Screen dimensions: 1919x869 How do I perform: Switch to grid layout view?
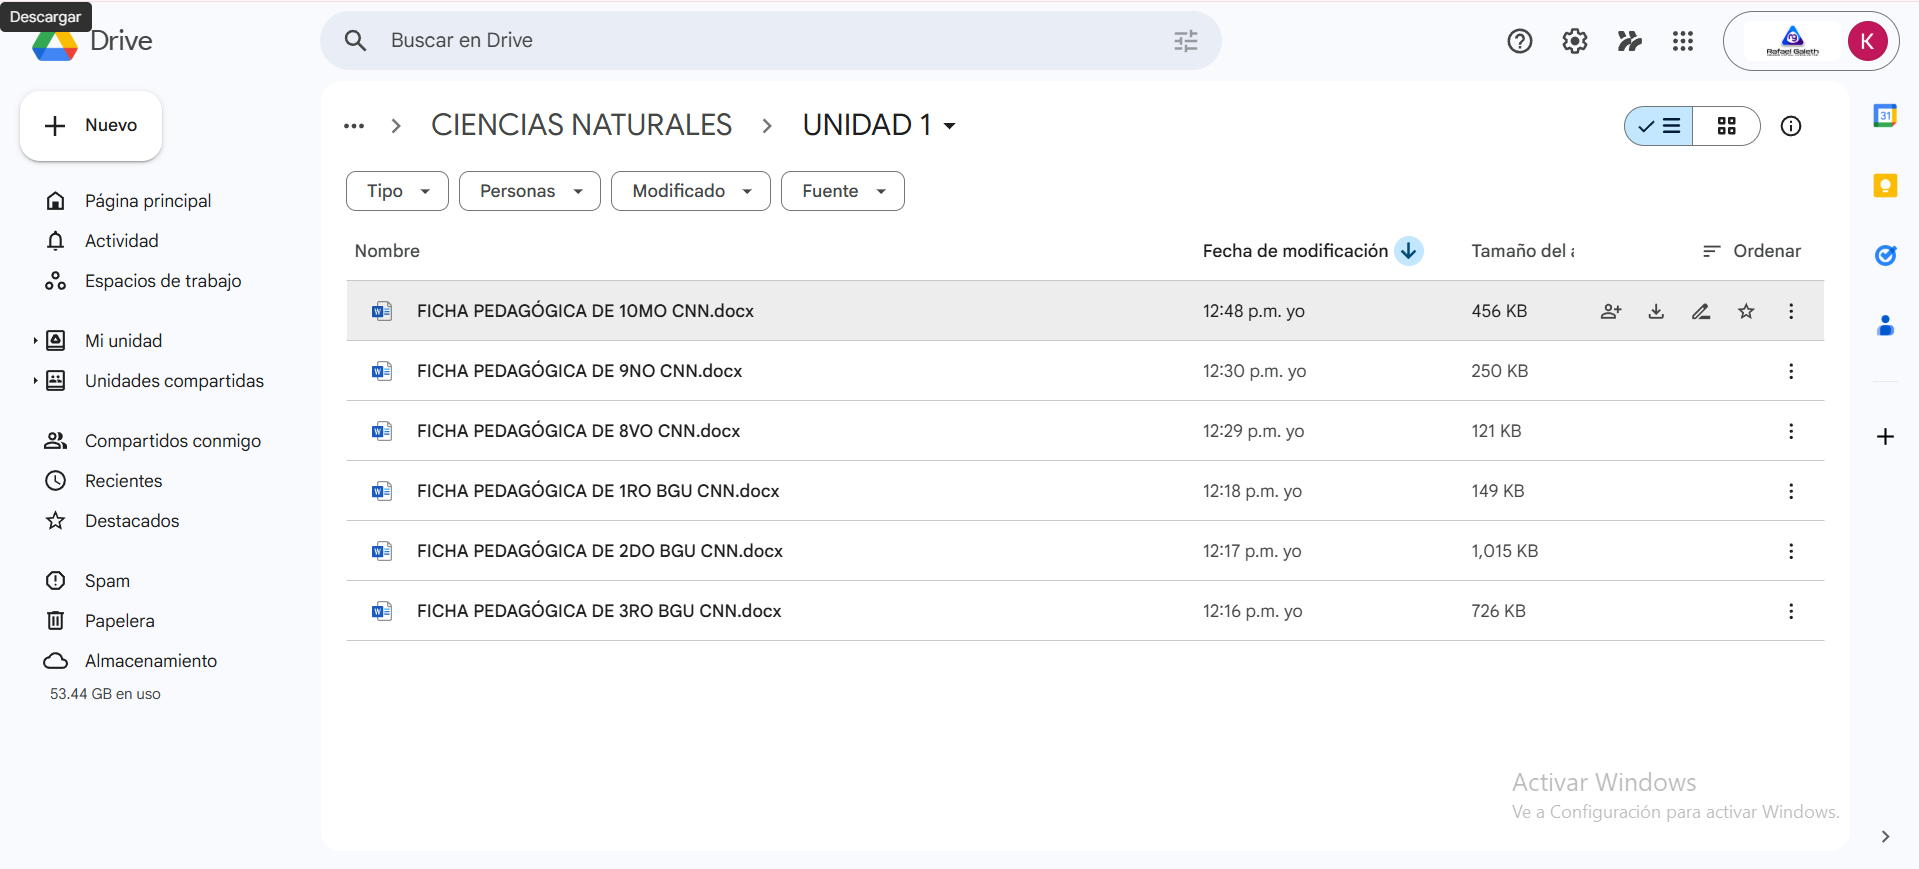(1726, 126)
